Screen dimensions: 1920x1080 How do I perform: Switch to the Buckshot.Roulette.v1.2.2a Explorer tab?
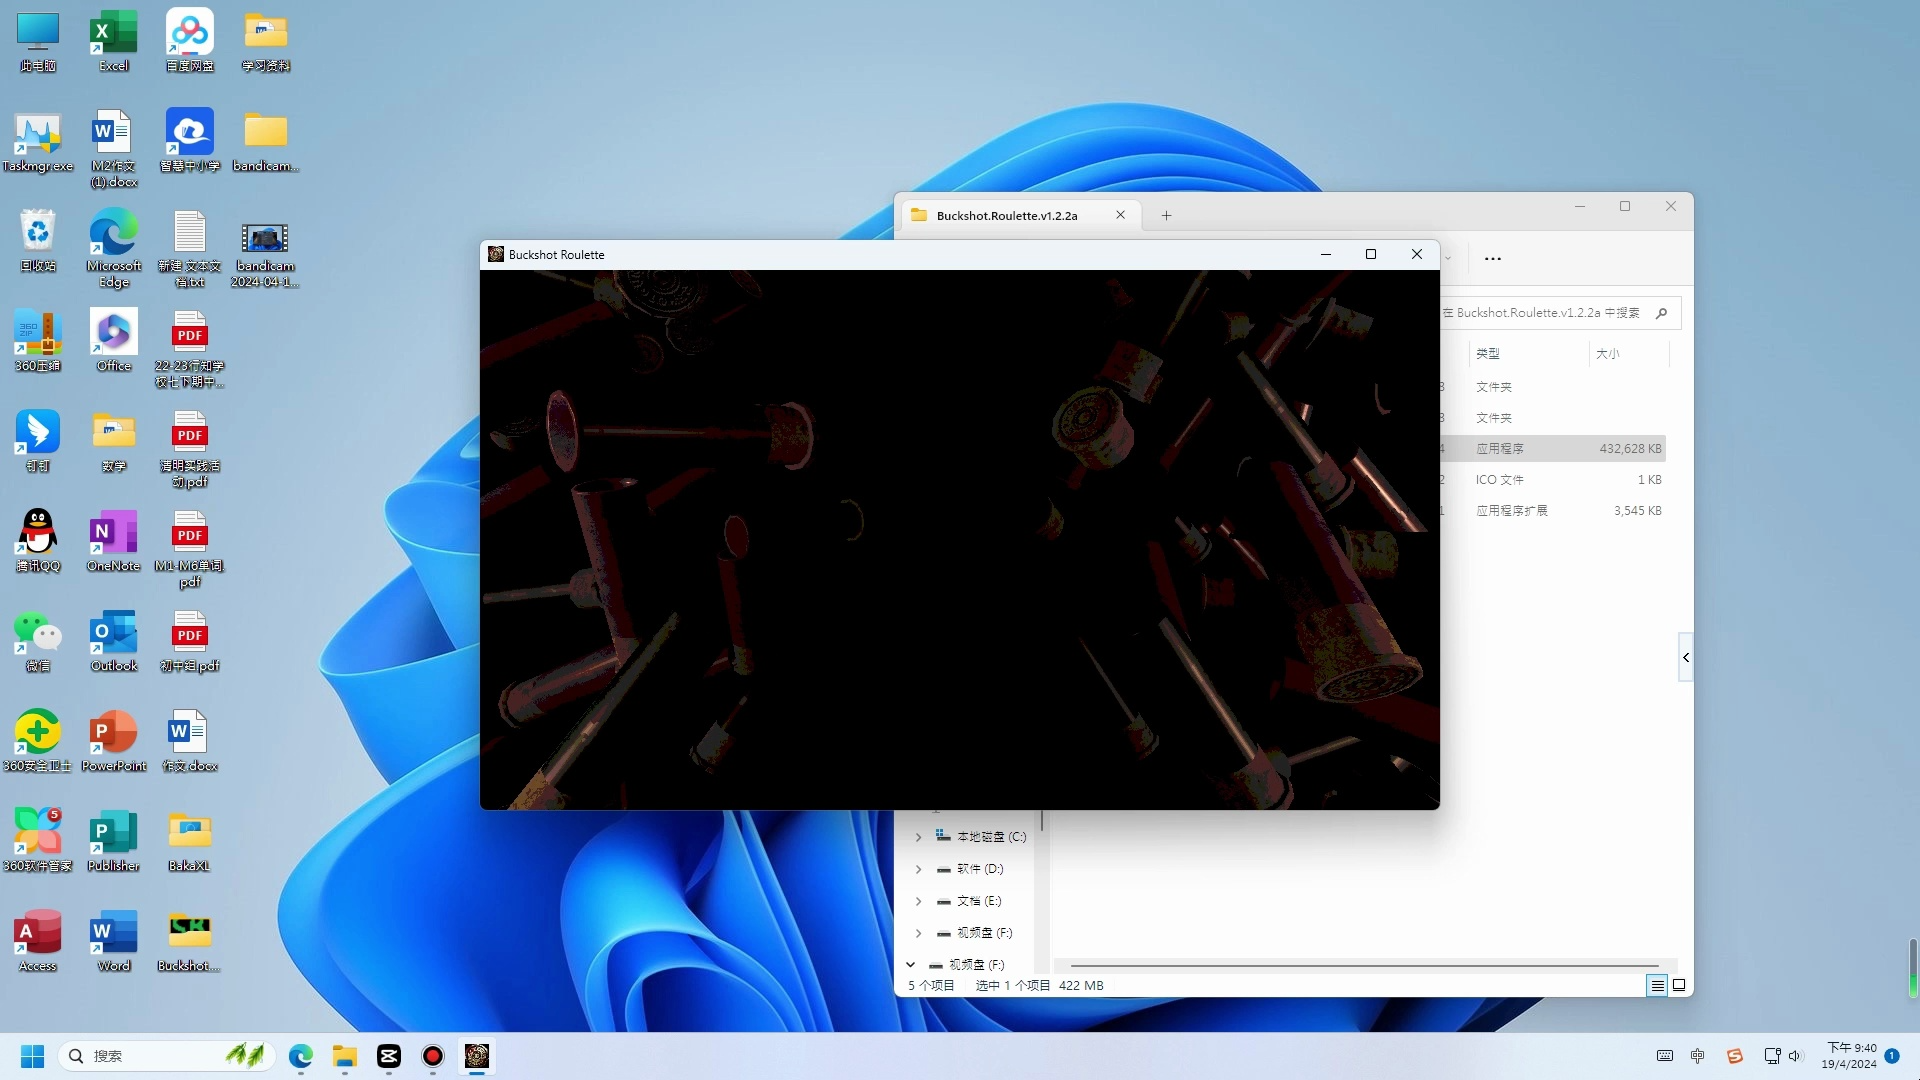(1006, 215)
